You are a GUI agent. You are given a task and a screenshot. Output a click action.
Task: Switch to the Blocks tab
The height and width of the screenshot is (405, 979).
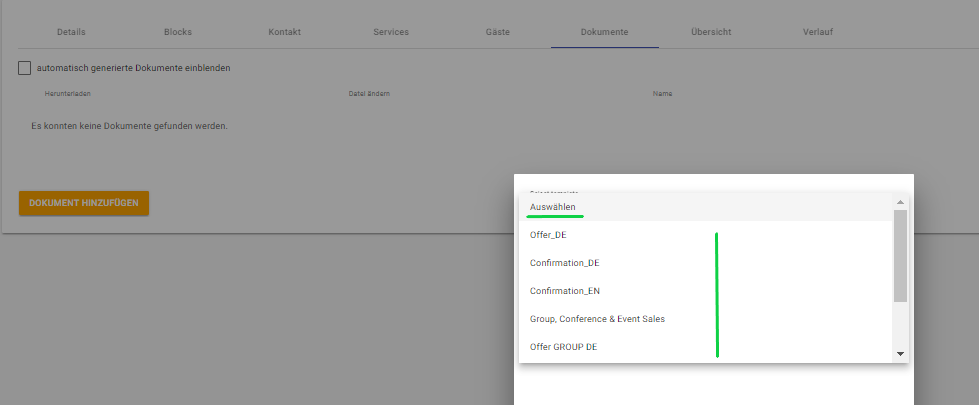[178, 32]
